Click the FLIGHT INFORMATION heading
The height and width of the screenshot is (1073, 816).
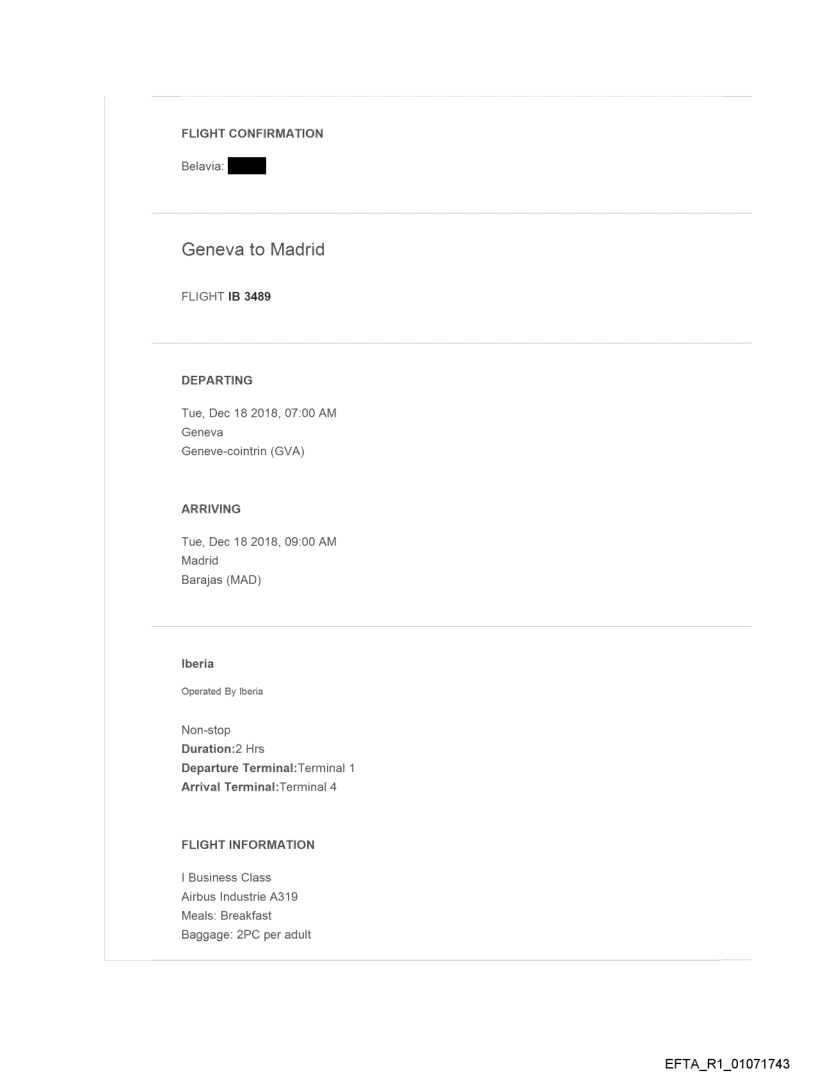coord(248,845)
